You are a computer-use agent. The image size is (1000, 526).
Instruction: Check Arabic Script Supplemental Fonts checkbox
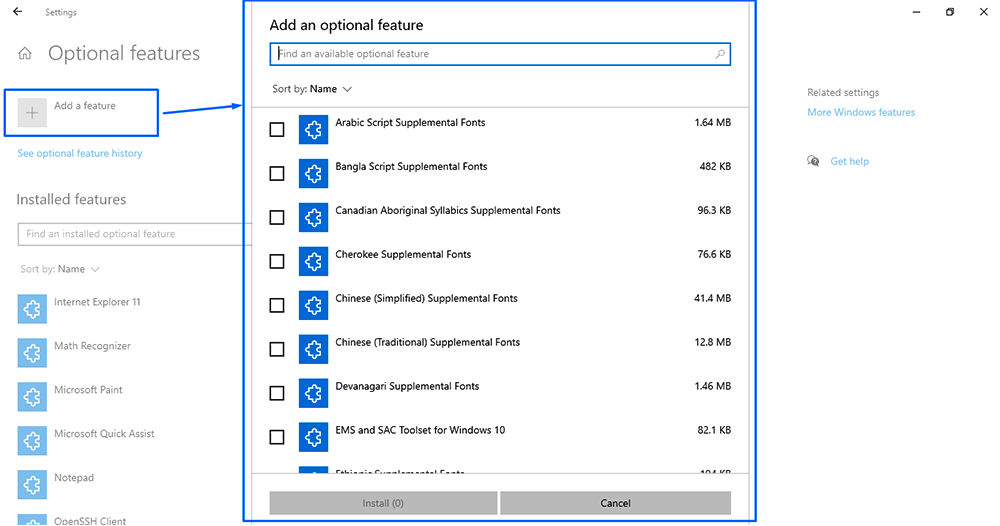[277, 129]
